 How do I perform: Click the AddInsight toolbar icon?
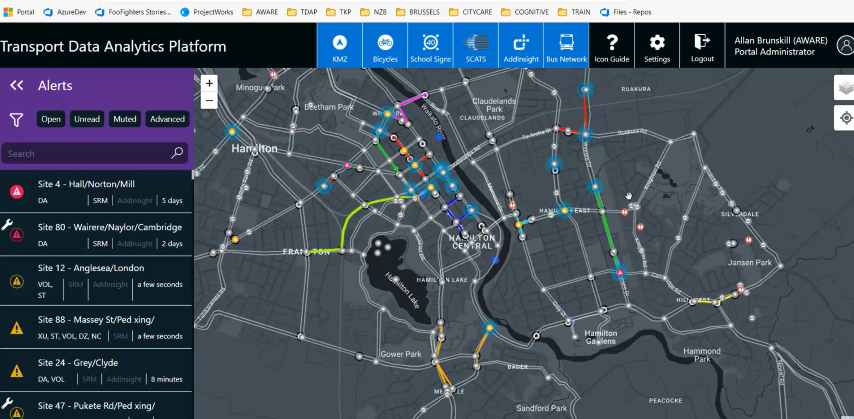click(x=521, y=46)
